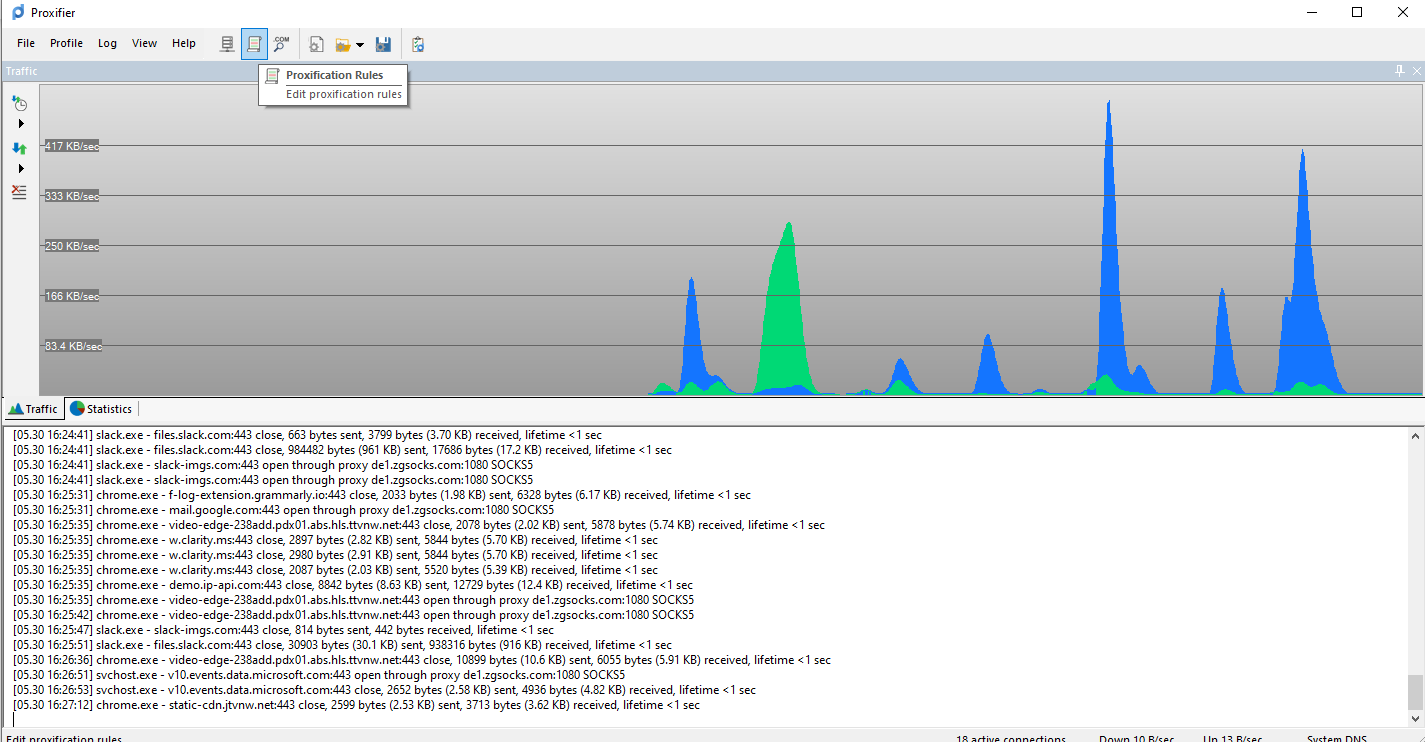Open the File menu
The image size is (1425, 742).
26,43
